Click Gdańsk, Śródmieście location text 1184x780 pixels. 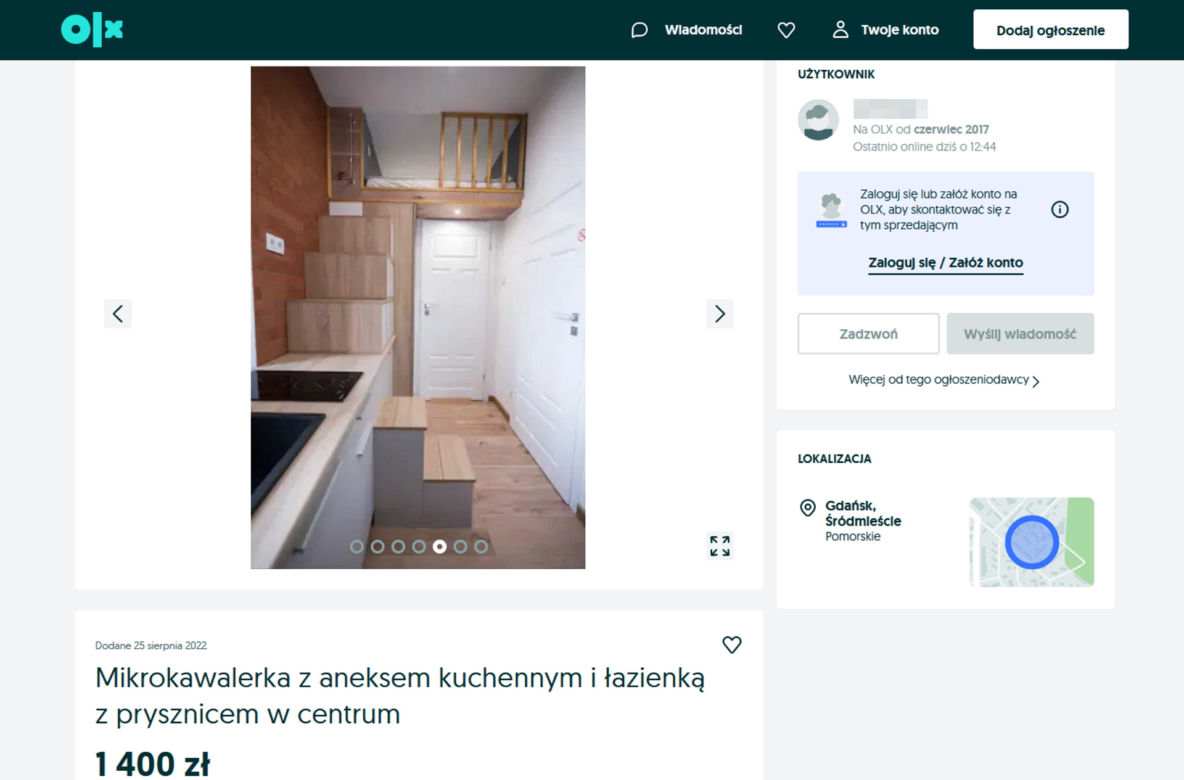pyautogui.click(x=863, y=513)
